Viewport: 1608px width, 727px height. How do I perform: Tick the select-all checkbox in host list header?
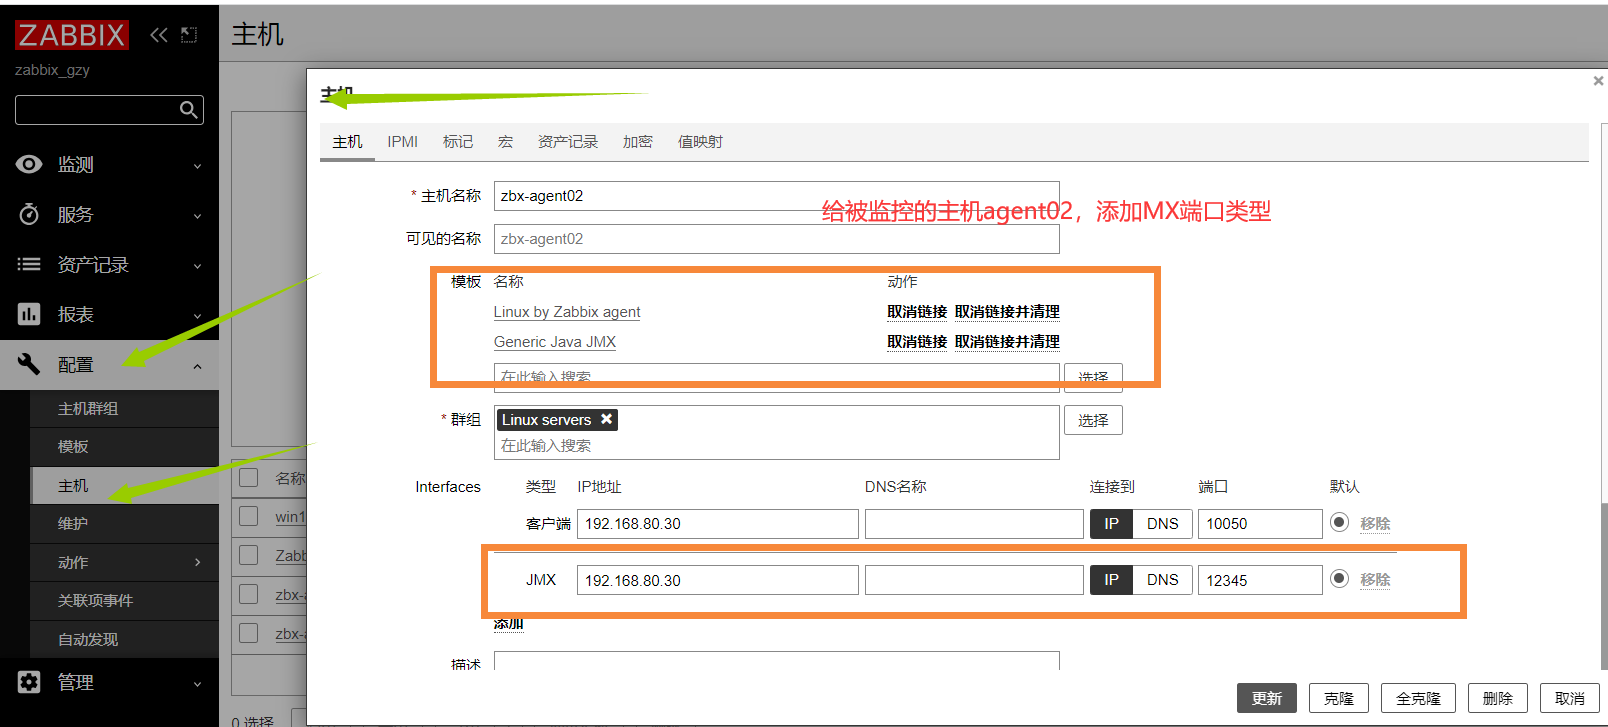pyautogui.click(x=249, y=478)
